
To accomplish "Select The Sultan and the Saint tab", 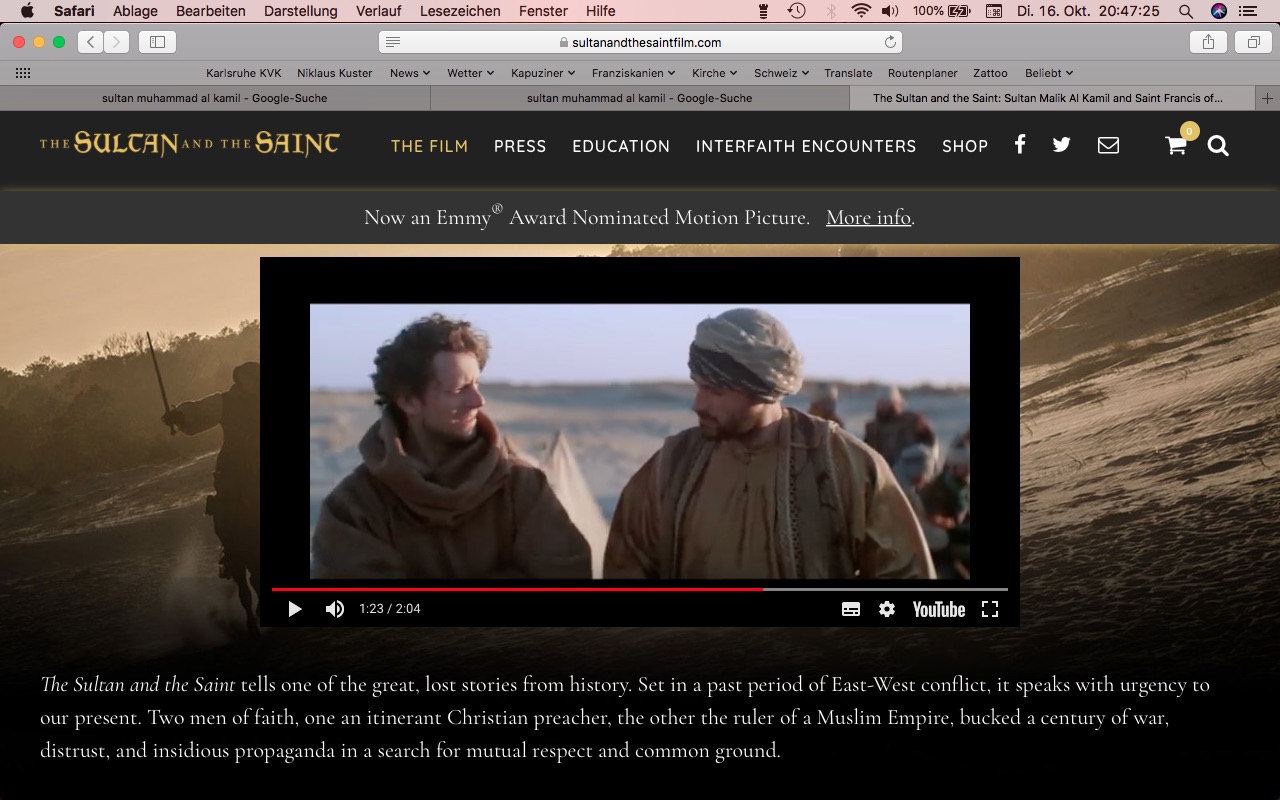I will coord(1053,98).
